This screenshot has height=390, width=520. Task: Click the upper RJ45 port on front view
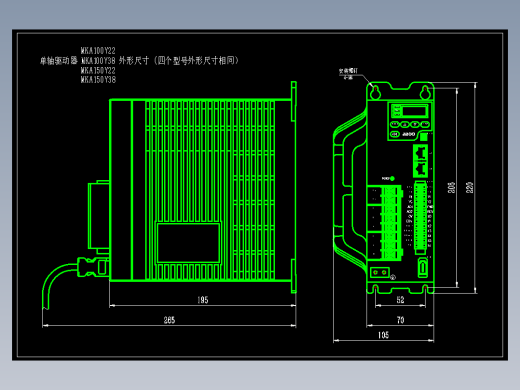click(x=421, y=153)
